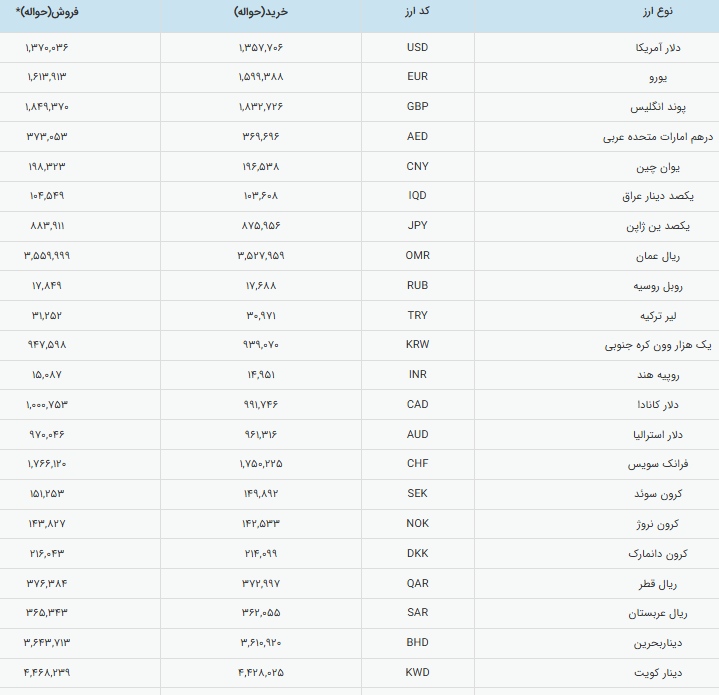Select the 'لیر ترکیه' currency name
719x695 pixels.
point(681,315)
